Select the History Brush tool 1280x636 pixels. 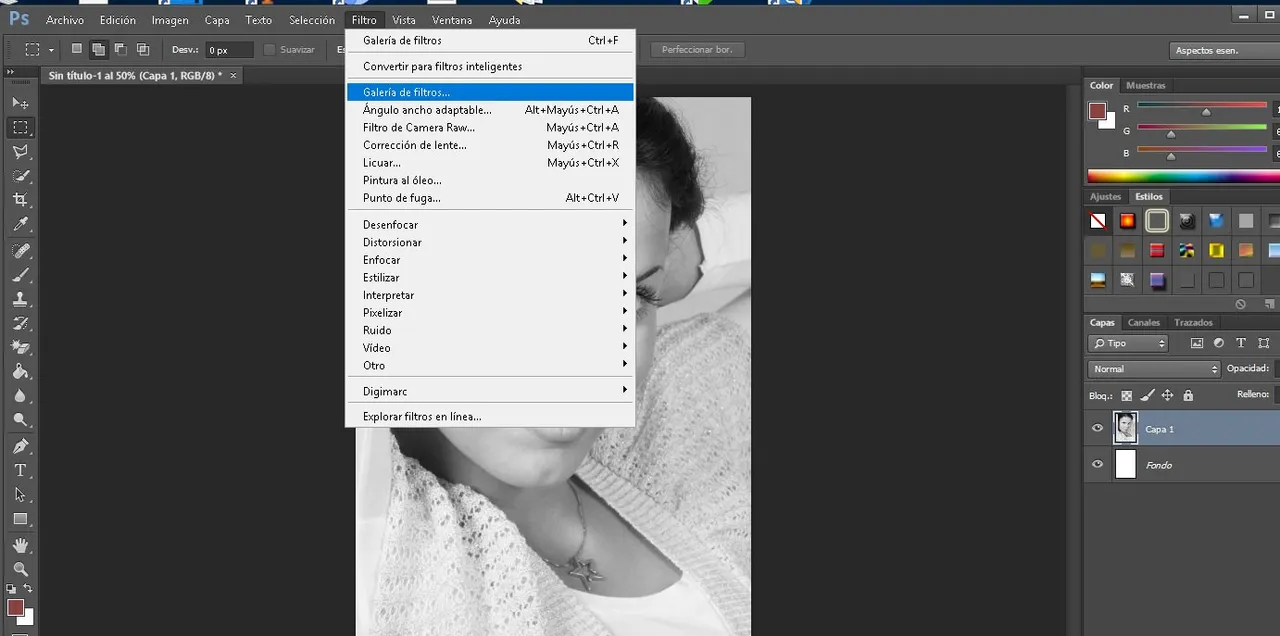[20, 323]
